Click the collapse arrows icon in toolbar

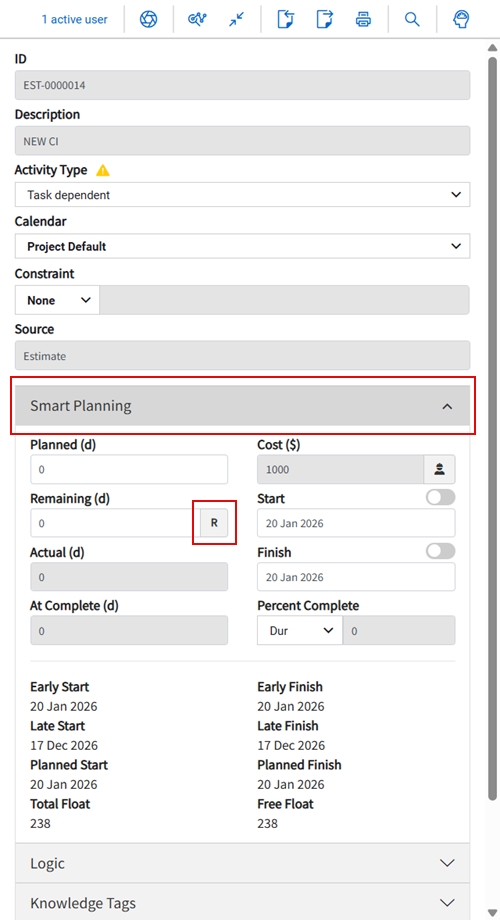[x=237, y=19]
